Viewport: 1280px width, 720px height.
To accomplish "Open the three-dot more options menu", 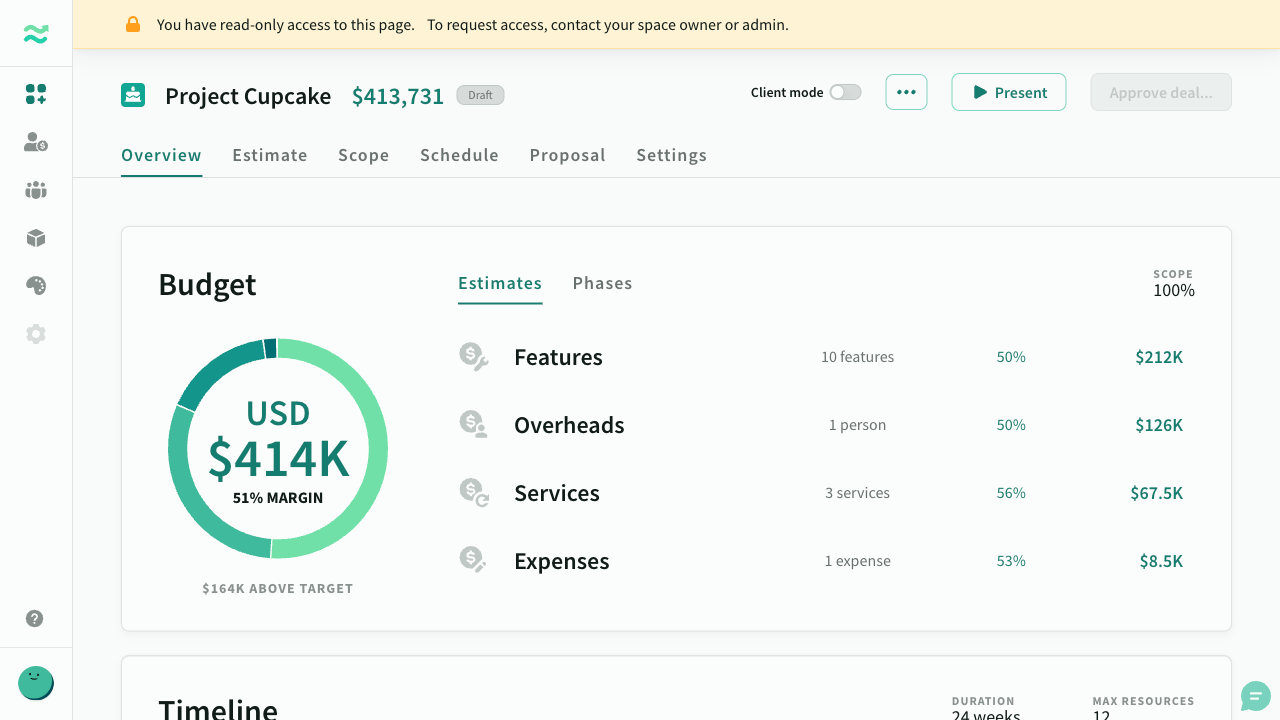I will [906, 92].
